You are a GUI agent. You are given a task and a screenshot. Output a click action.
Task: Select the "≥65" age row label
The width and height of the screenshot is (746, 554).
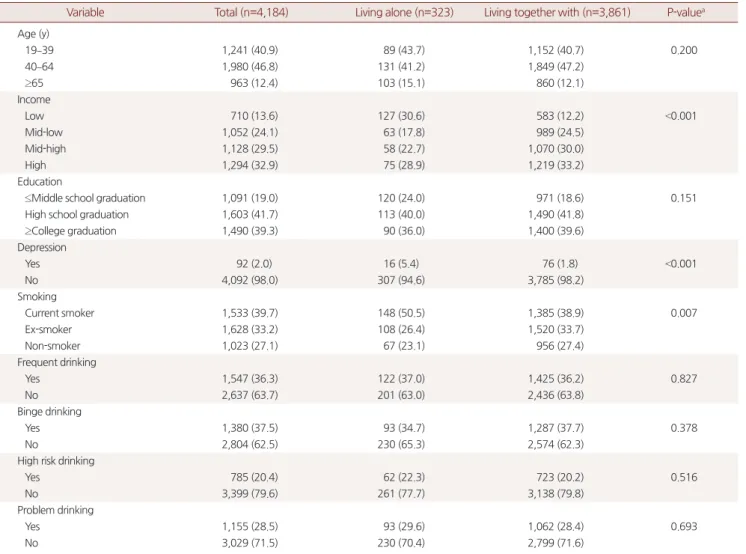34,83
